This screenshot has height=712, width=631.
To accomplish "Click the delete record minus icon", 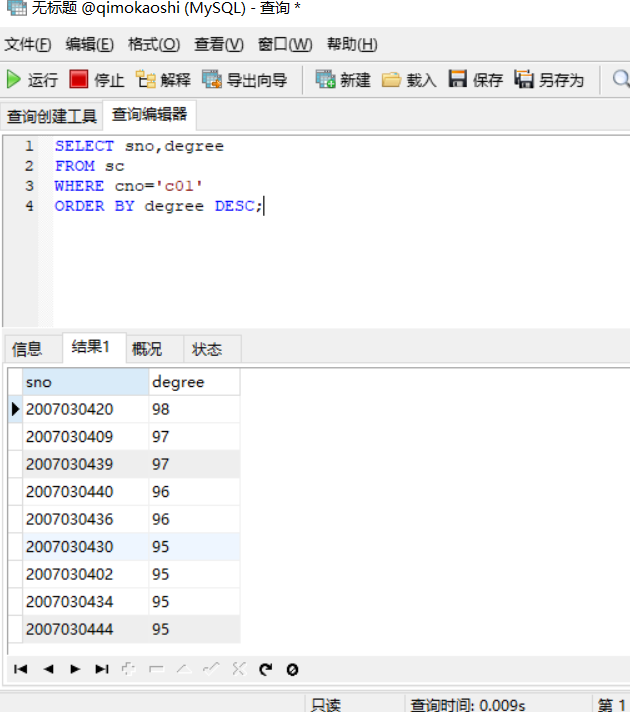I will coord(157,669).
